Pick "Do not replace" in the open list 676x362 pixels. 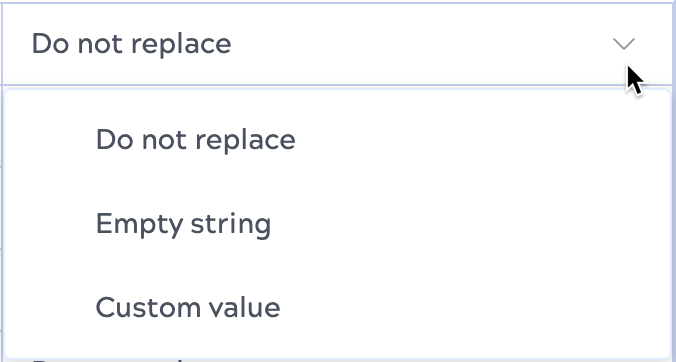[338, 140]
